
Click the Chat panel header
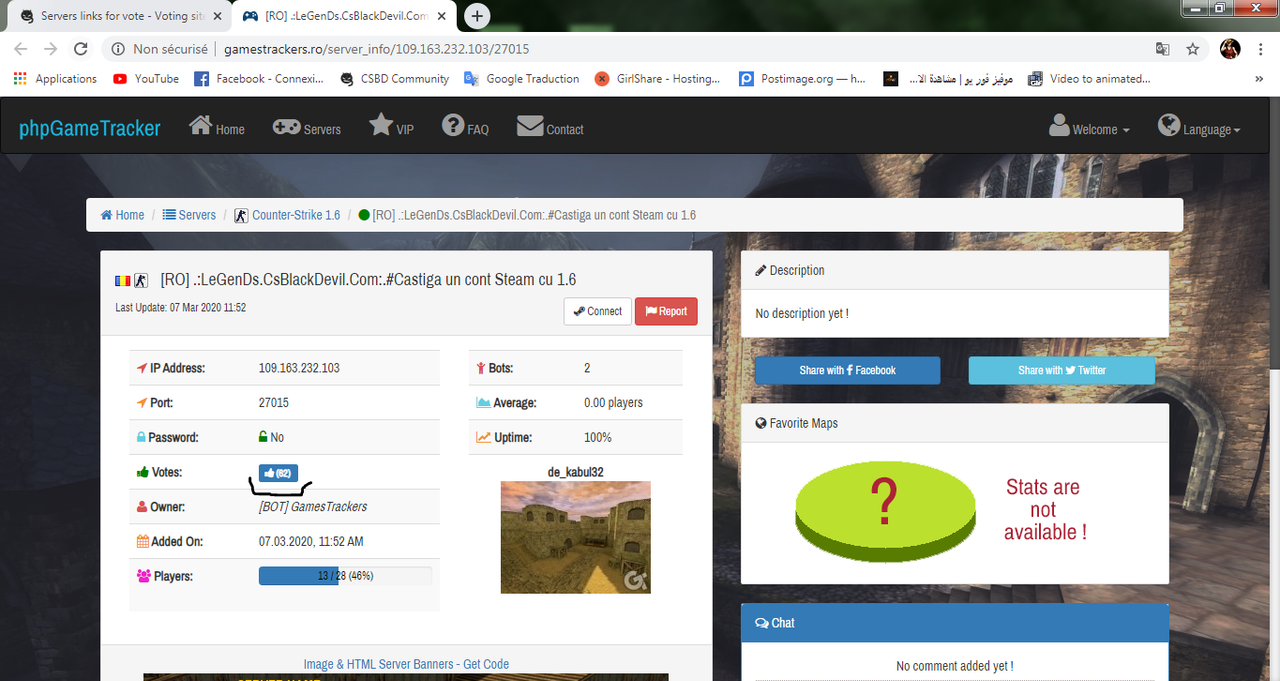click(955, 623)
